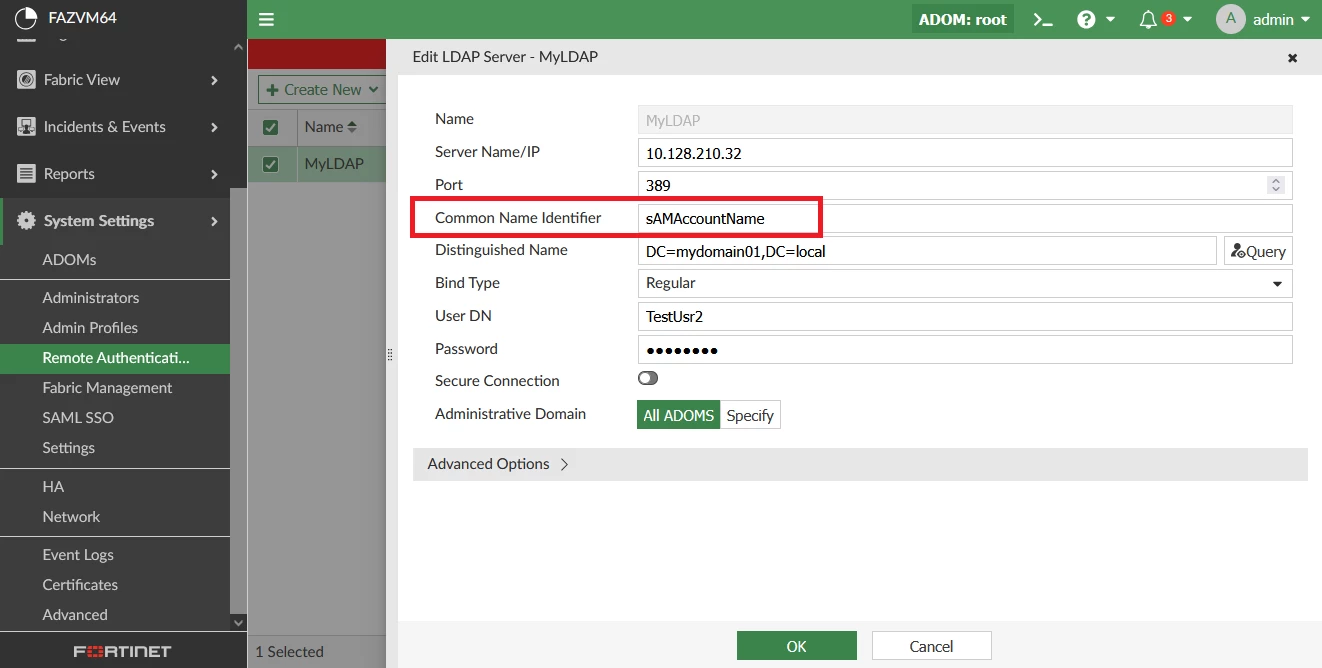Click Cancel in the dialog

click(x=931, y=646)
